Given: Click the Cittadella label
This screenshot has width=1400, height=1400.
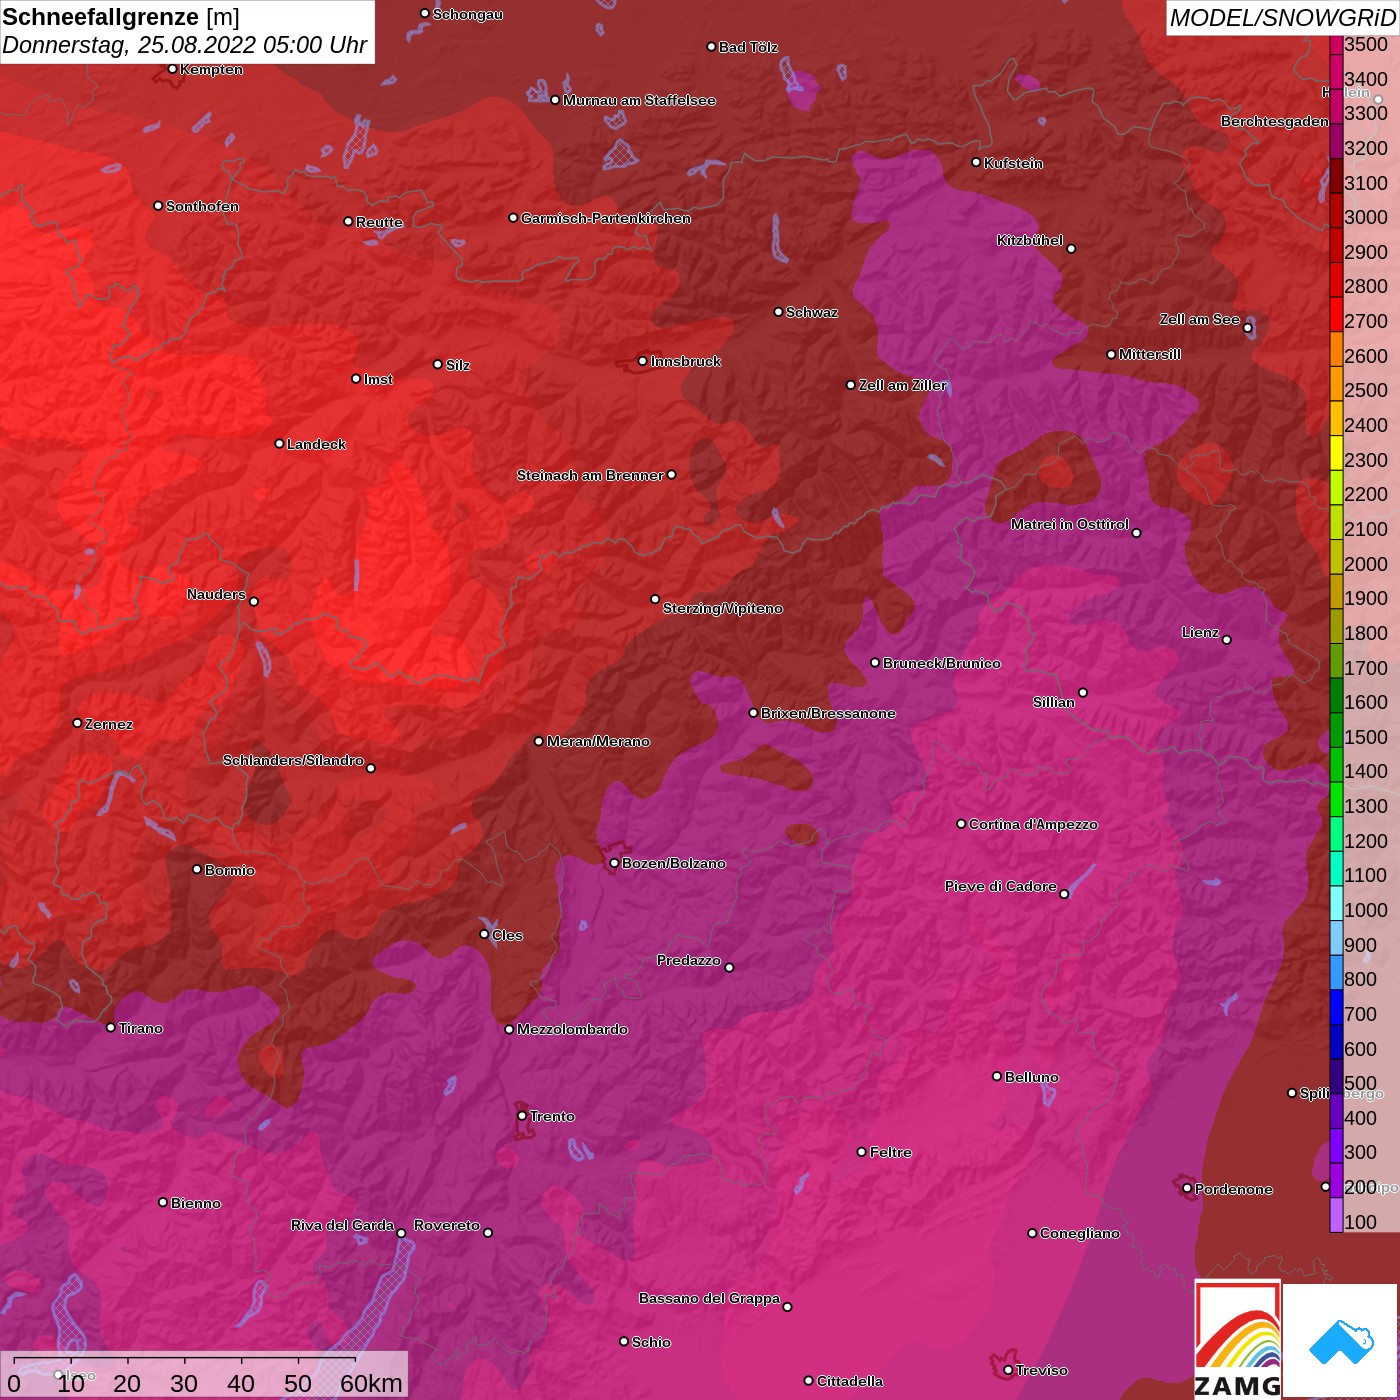Looking at the screenshot, I should (x=850, y=1381).
